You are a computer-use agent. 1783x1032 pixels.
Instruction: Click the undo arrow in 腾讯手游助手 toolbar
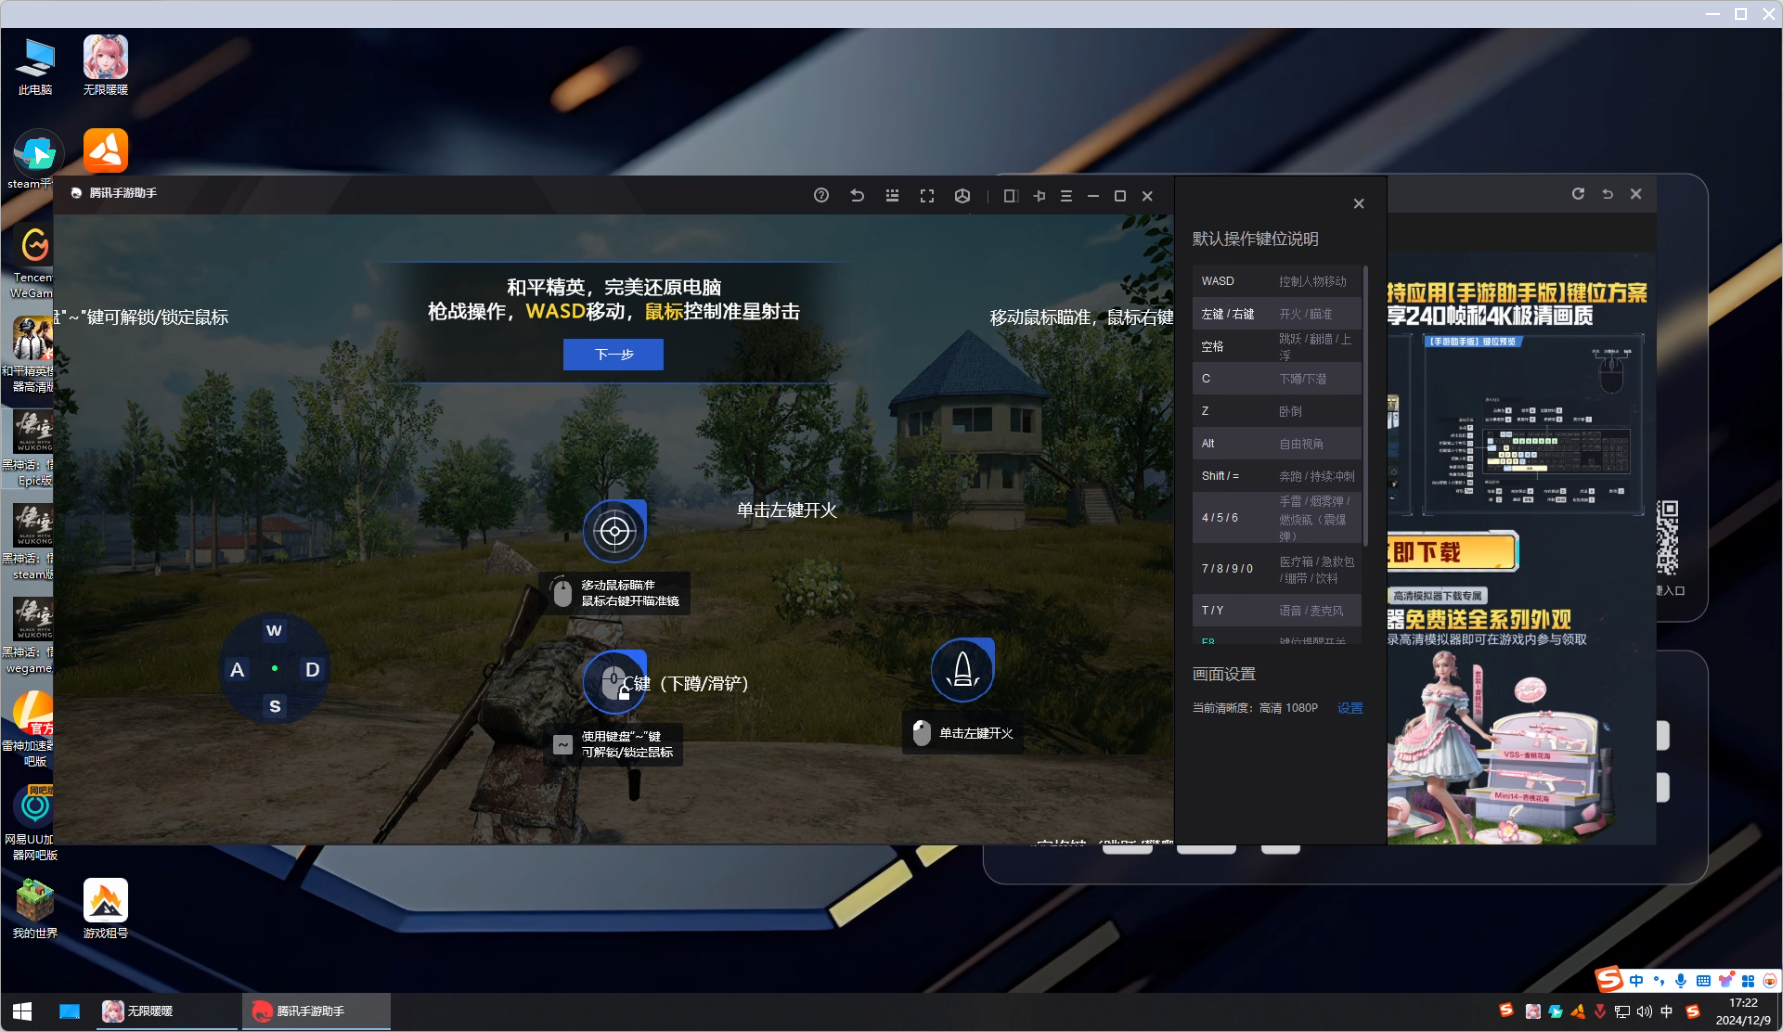click(x=857, y=196)
